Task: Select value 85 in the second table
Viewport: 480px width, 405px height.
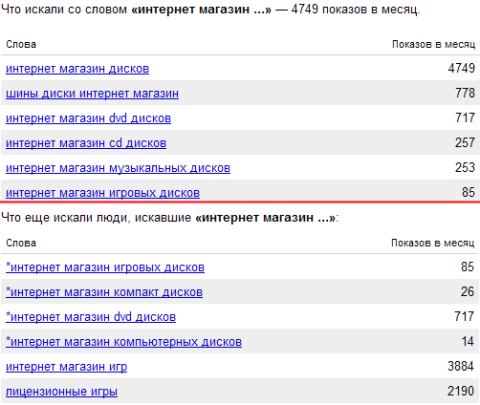Action: point(467,267)
